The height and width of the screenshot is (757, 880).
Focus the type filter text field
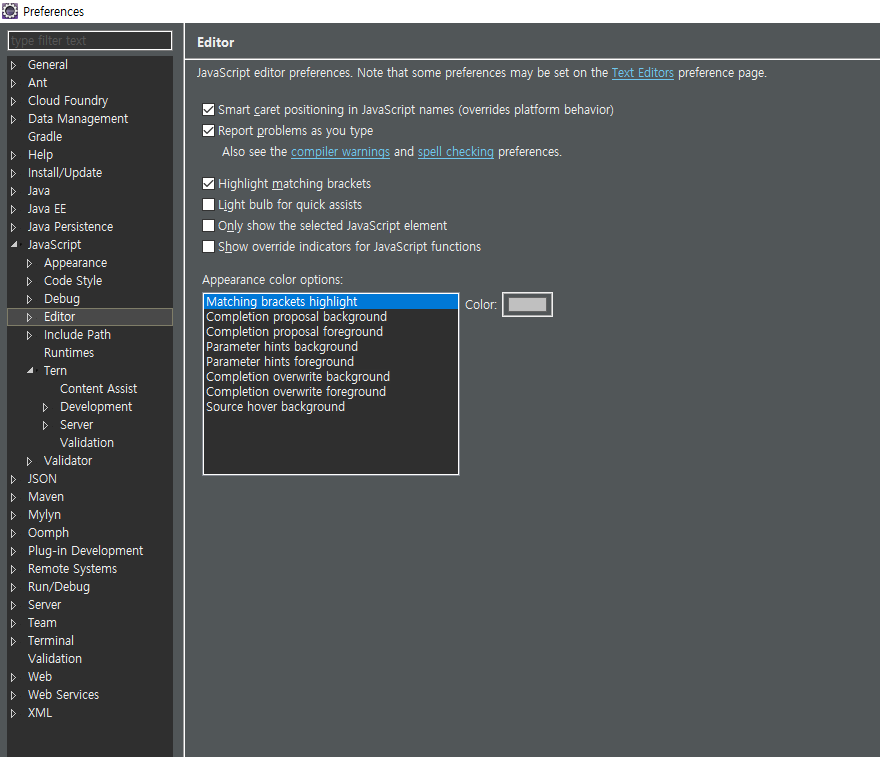pyautogui.click(x=90, y=40)
